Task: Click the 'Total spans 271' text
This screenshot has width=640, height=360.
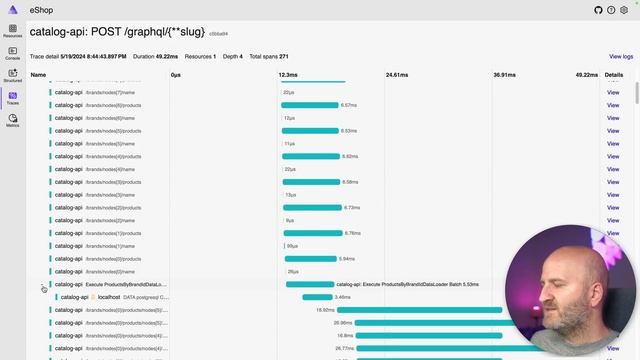Action: [x=269, y=56]
